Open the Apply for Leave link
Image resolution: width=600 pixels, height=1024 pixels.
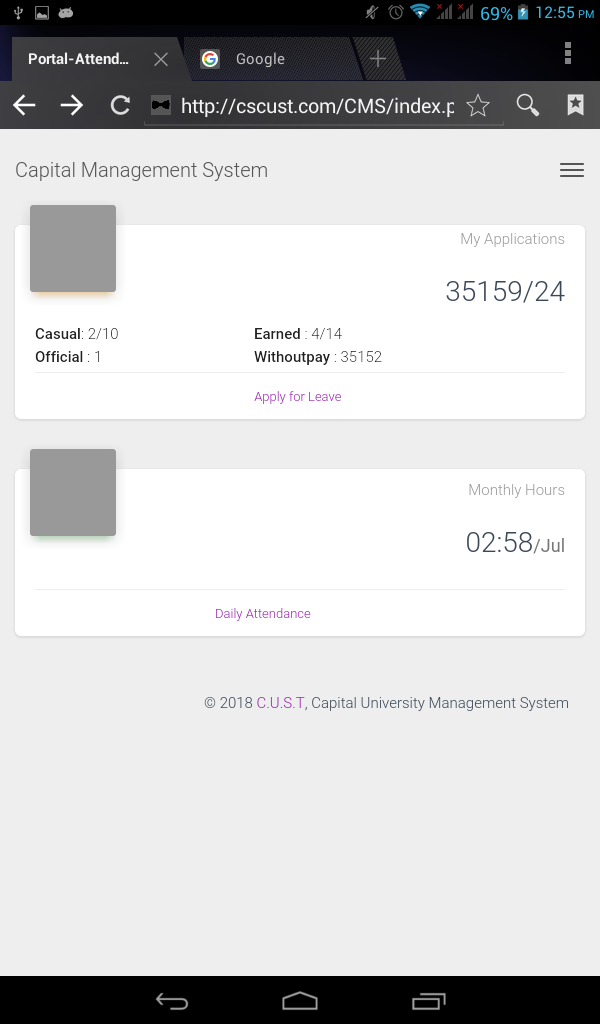[298, 397]
